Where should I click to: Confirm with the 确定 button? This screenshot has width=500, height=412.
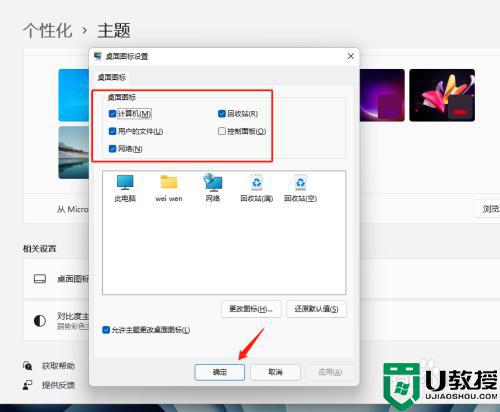click(220, 372)
